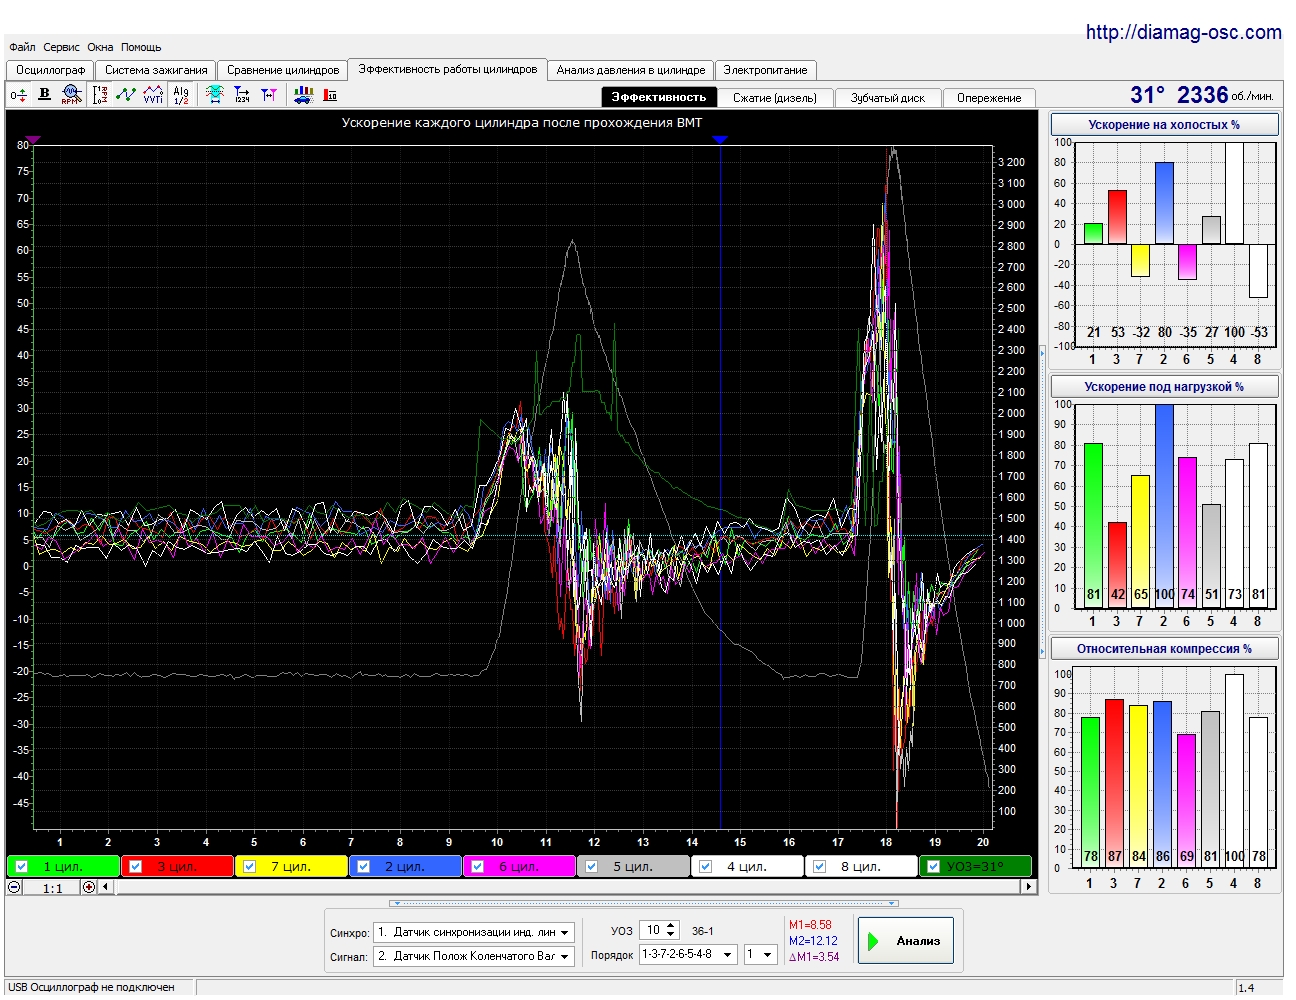Toggle the 1 цил. checkbox

pyautogui.click(x=22, y=867)
